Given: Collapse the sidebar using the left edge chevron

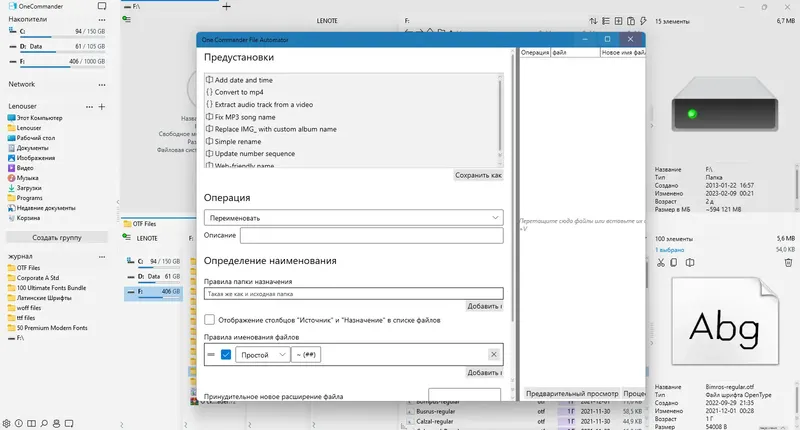Looking at the screenshot, I should [x=118, y=203].
